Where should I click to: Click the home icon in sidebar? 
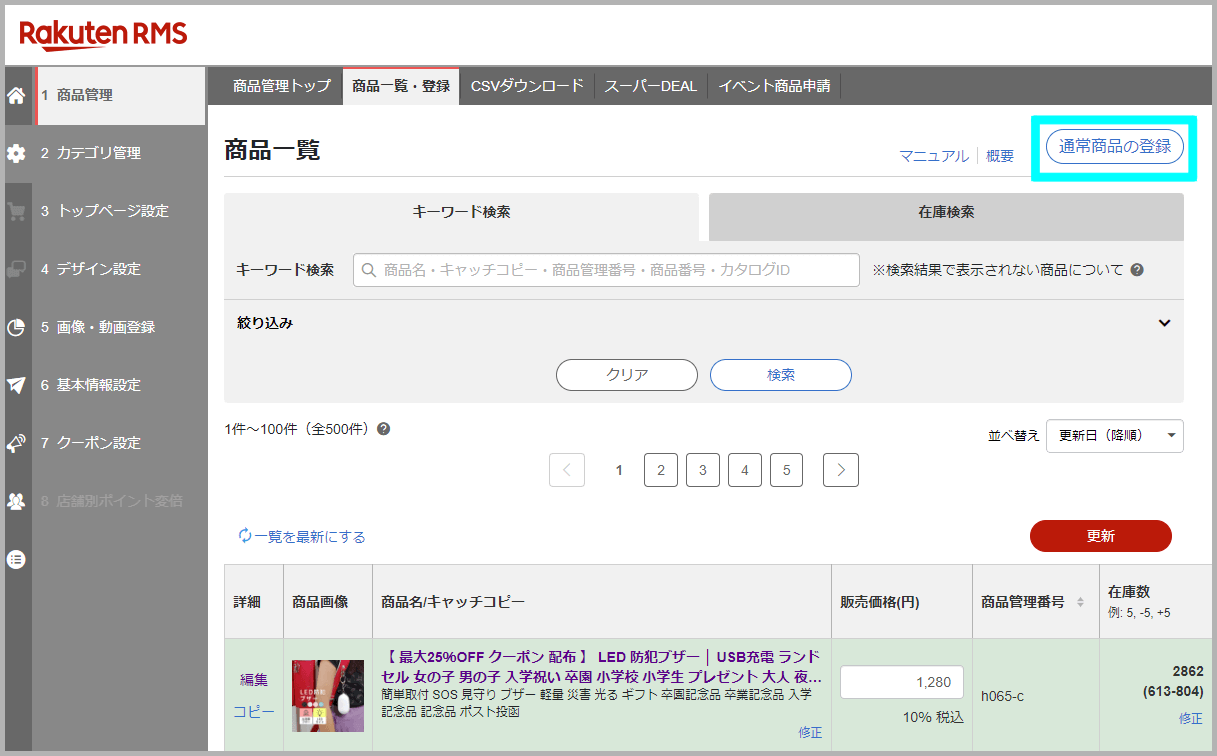[16, 96]
